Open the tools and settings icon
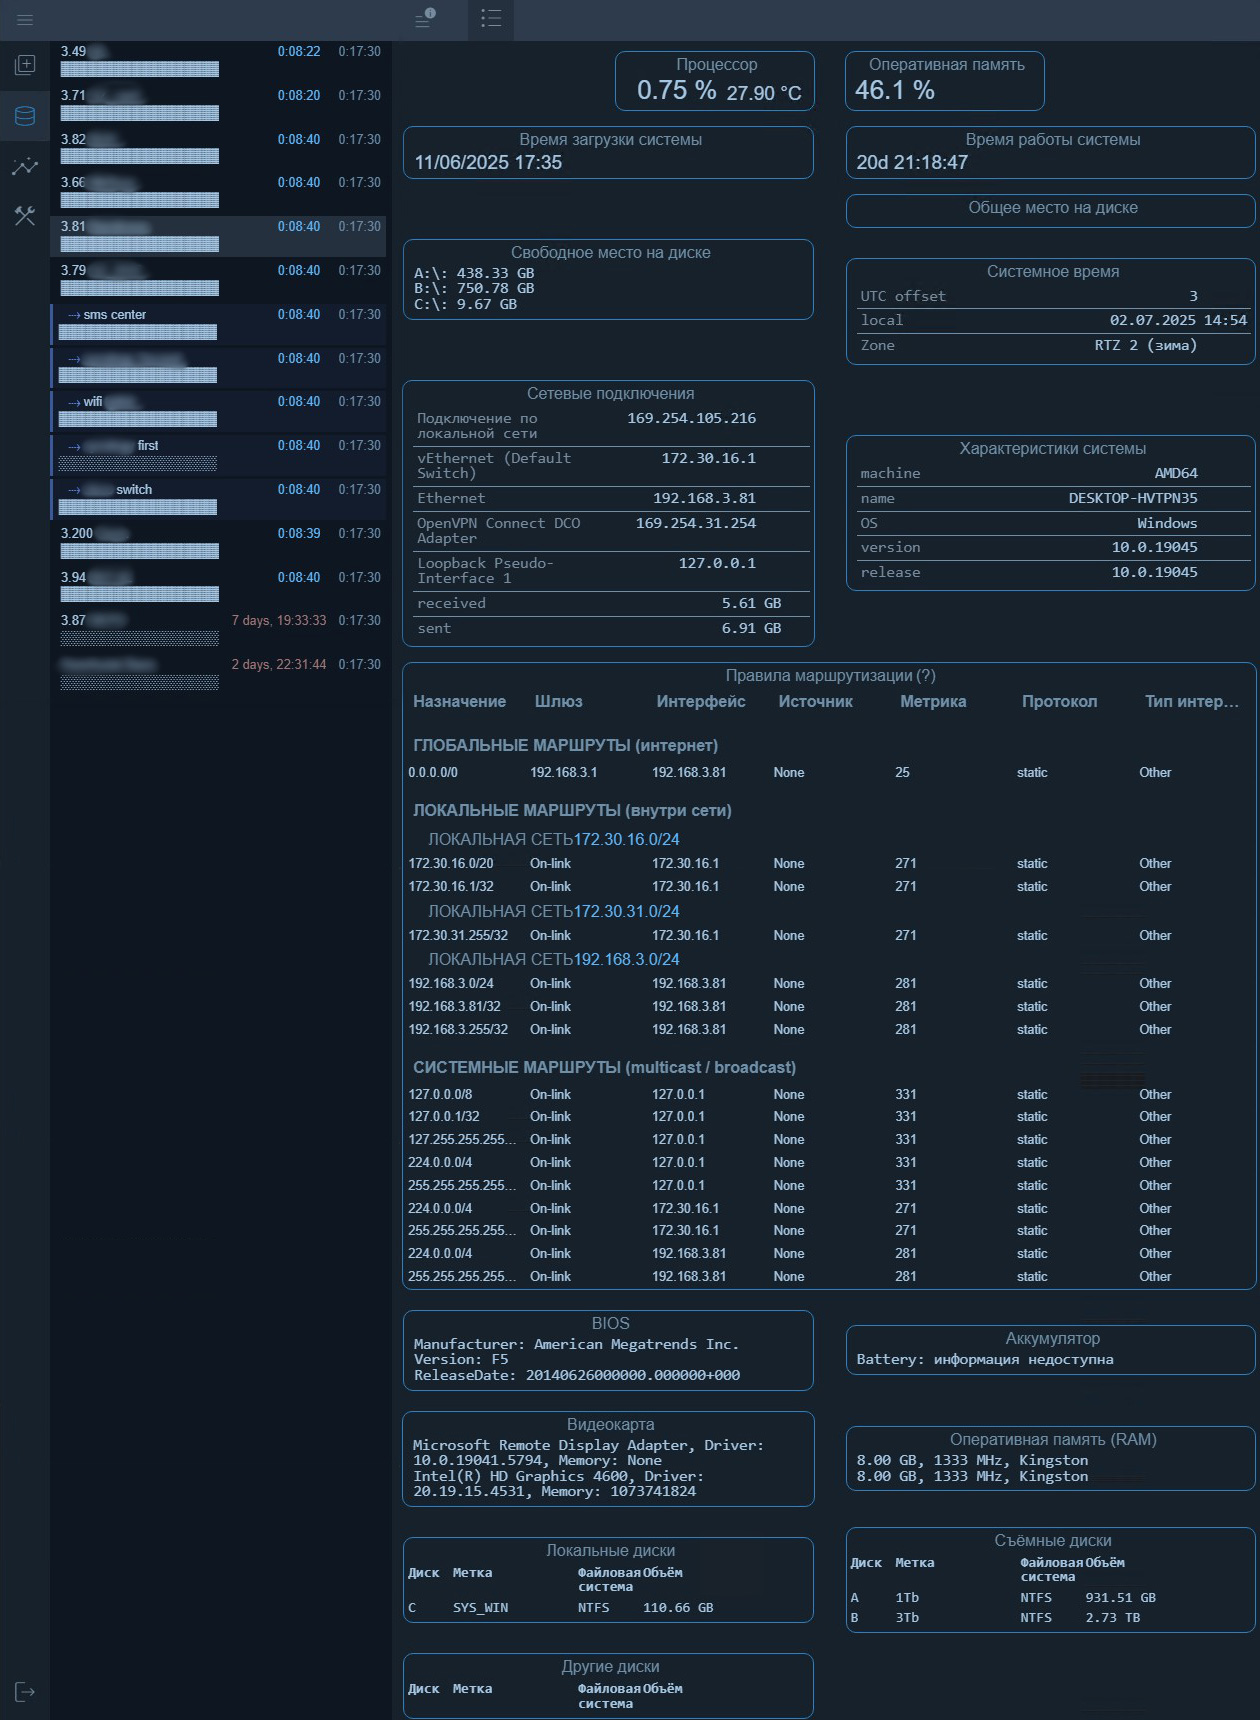The height and width of the screenshot is (1720, 1260). (25, 215)
